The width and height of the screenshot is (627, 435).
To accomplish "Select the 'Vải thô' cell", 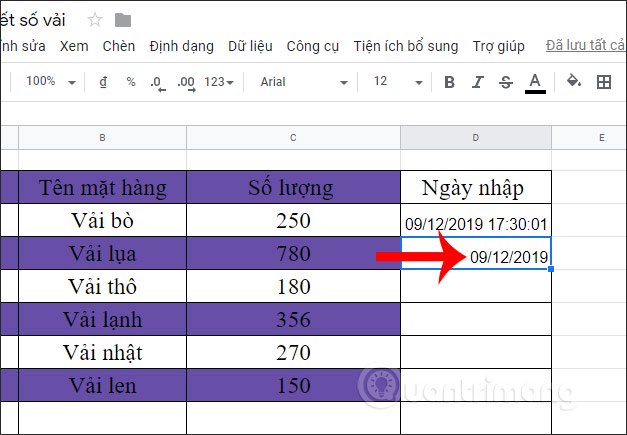I will (x=102, y=286).
